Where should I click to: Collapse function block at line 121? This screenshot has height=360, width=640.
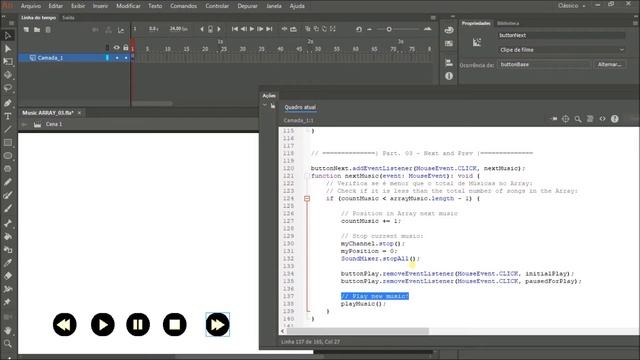pyautogui.click(x=307, y=176)
